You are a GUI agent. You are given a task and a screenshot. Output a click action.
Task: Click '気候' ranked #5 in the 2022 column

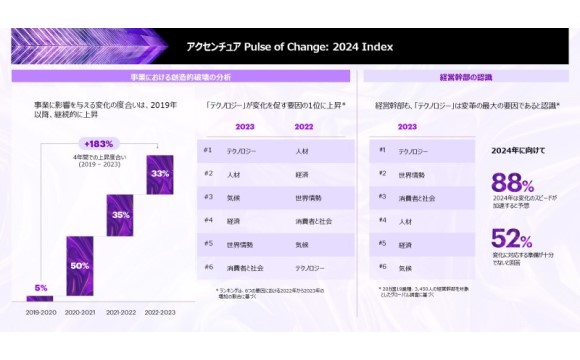point(302,245)
